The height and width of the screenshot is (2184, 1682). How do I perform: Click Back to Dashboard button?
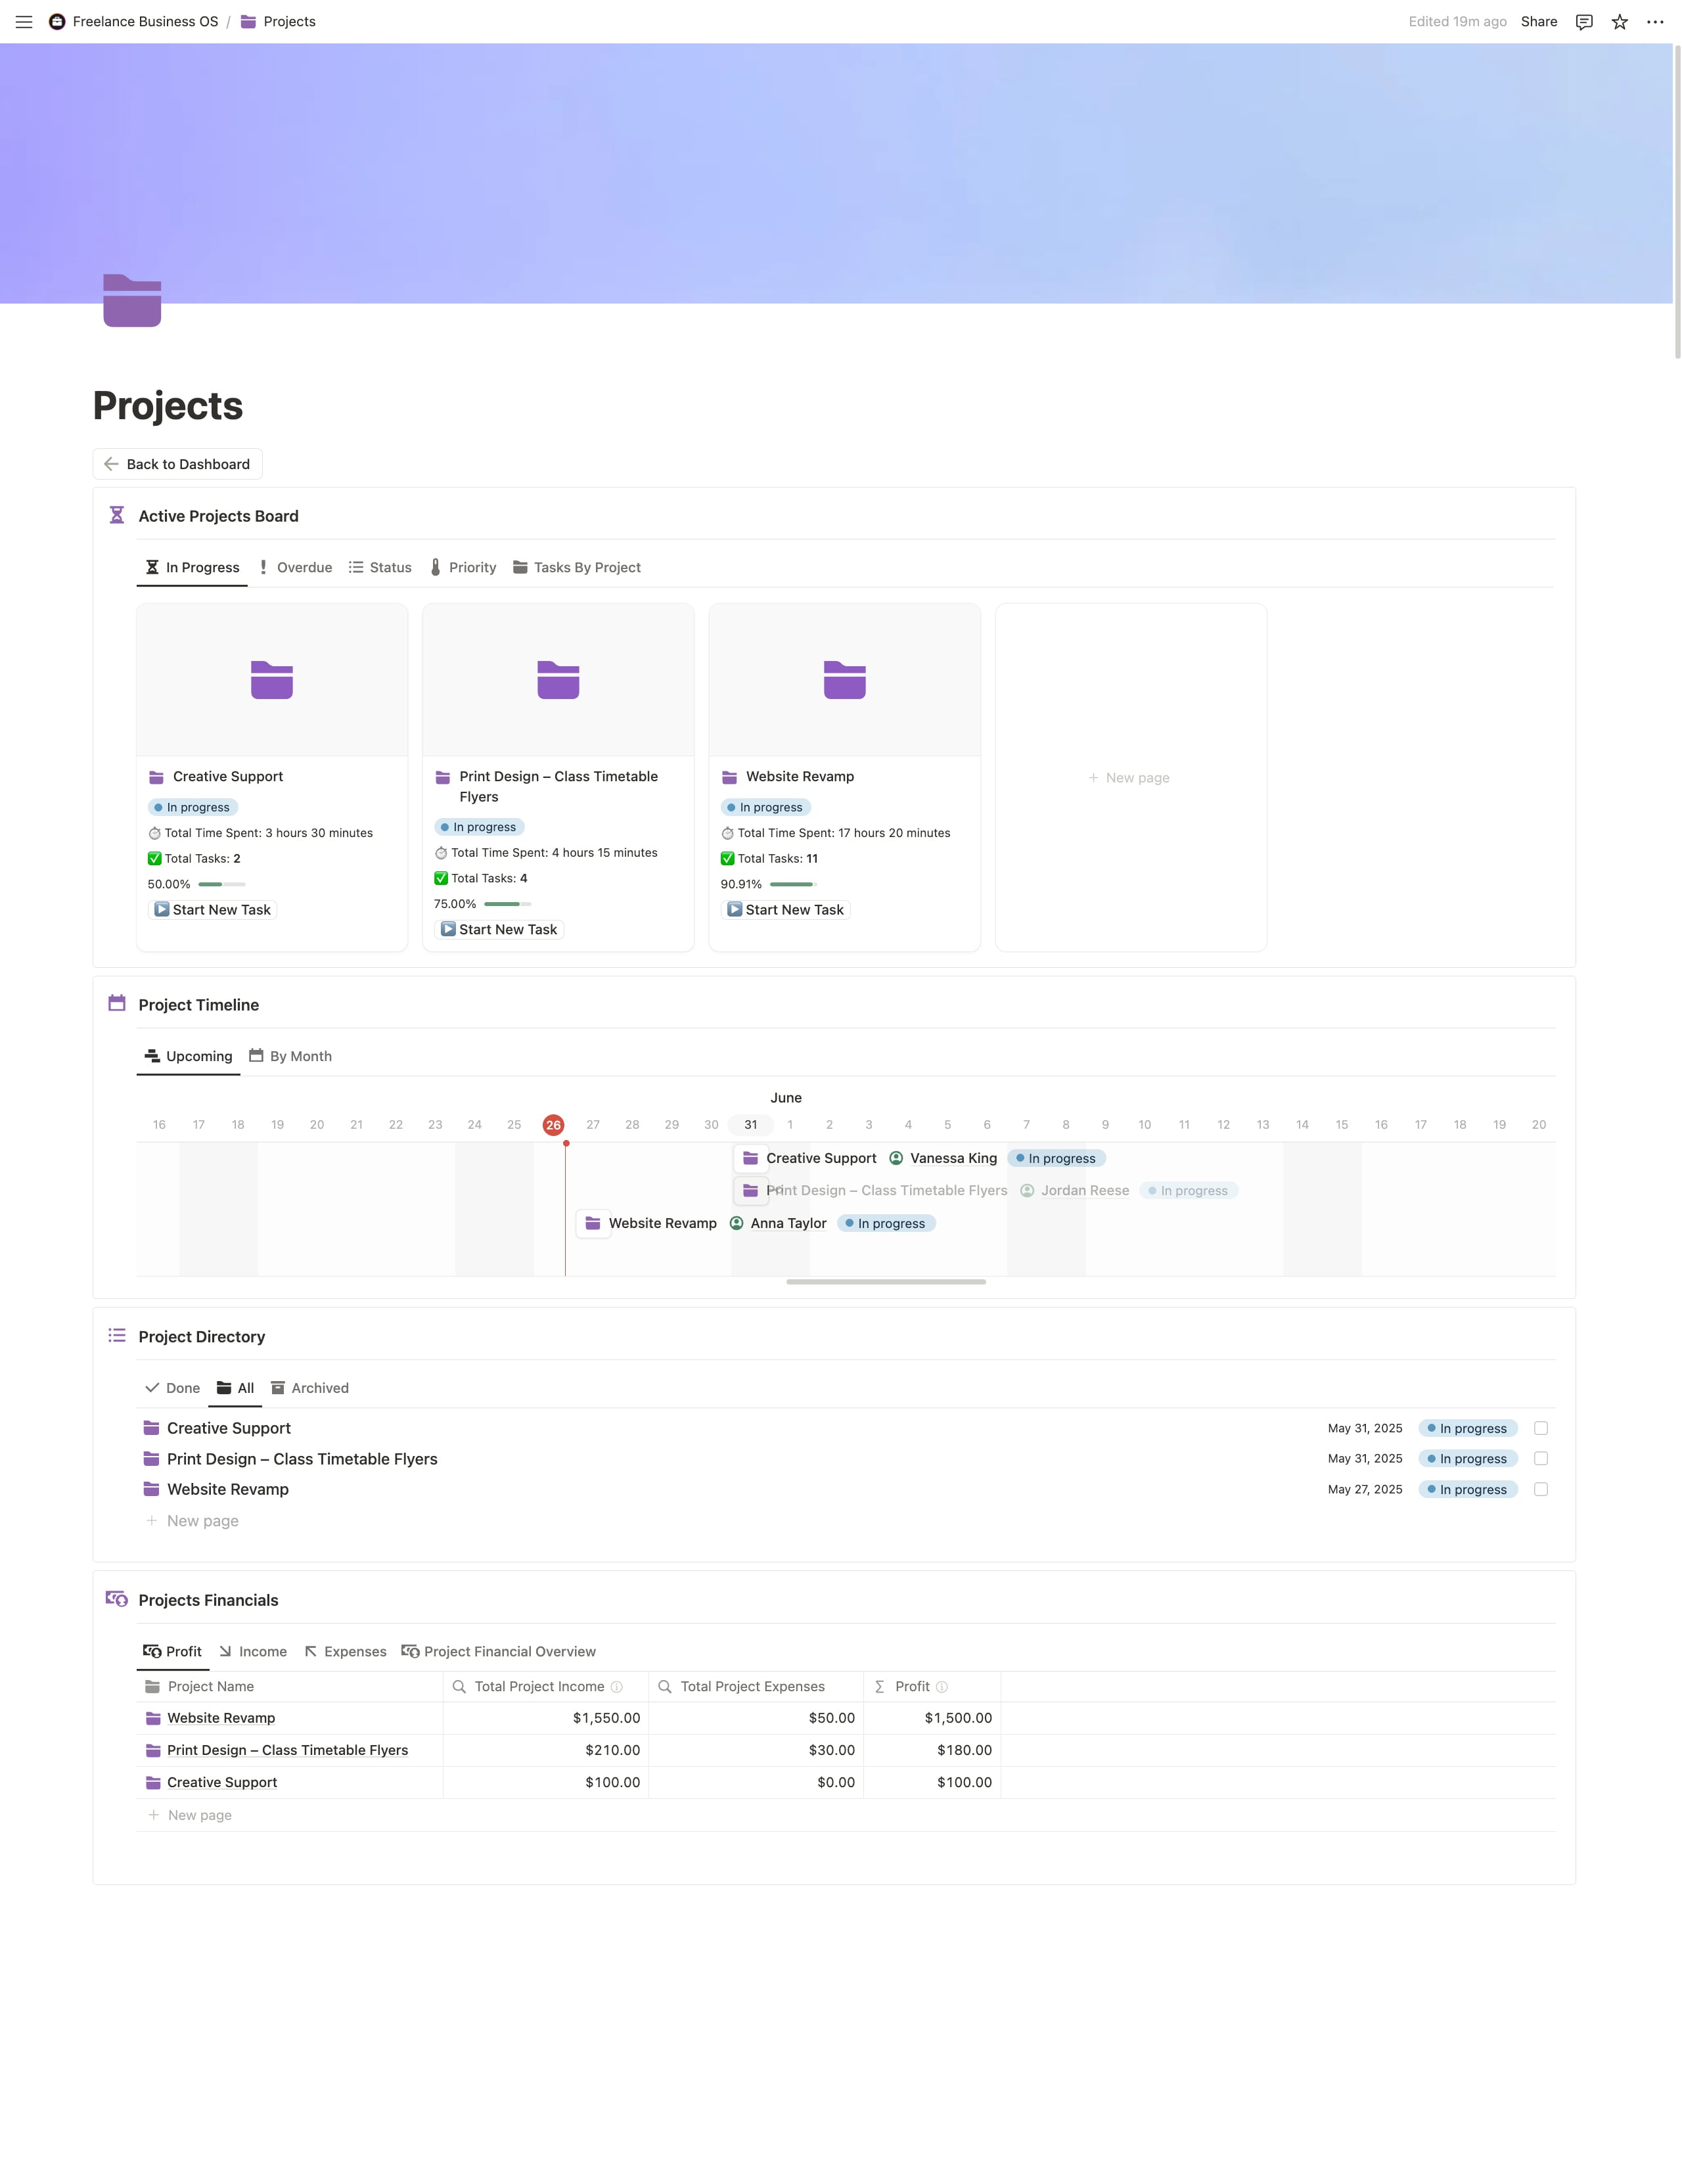[x=178, y=464]
